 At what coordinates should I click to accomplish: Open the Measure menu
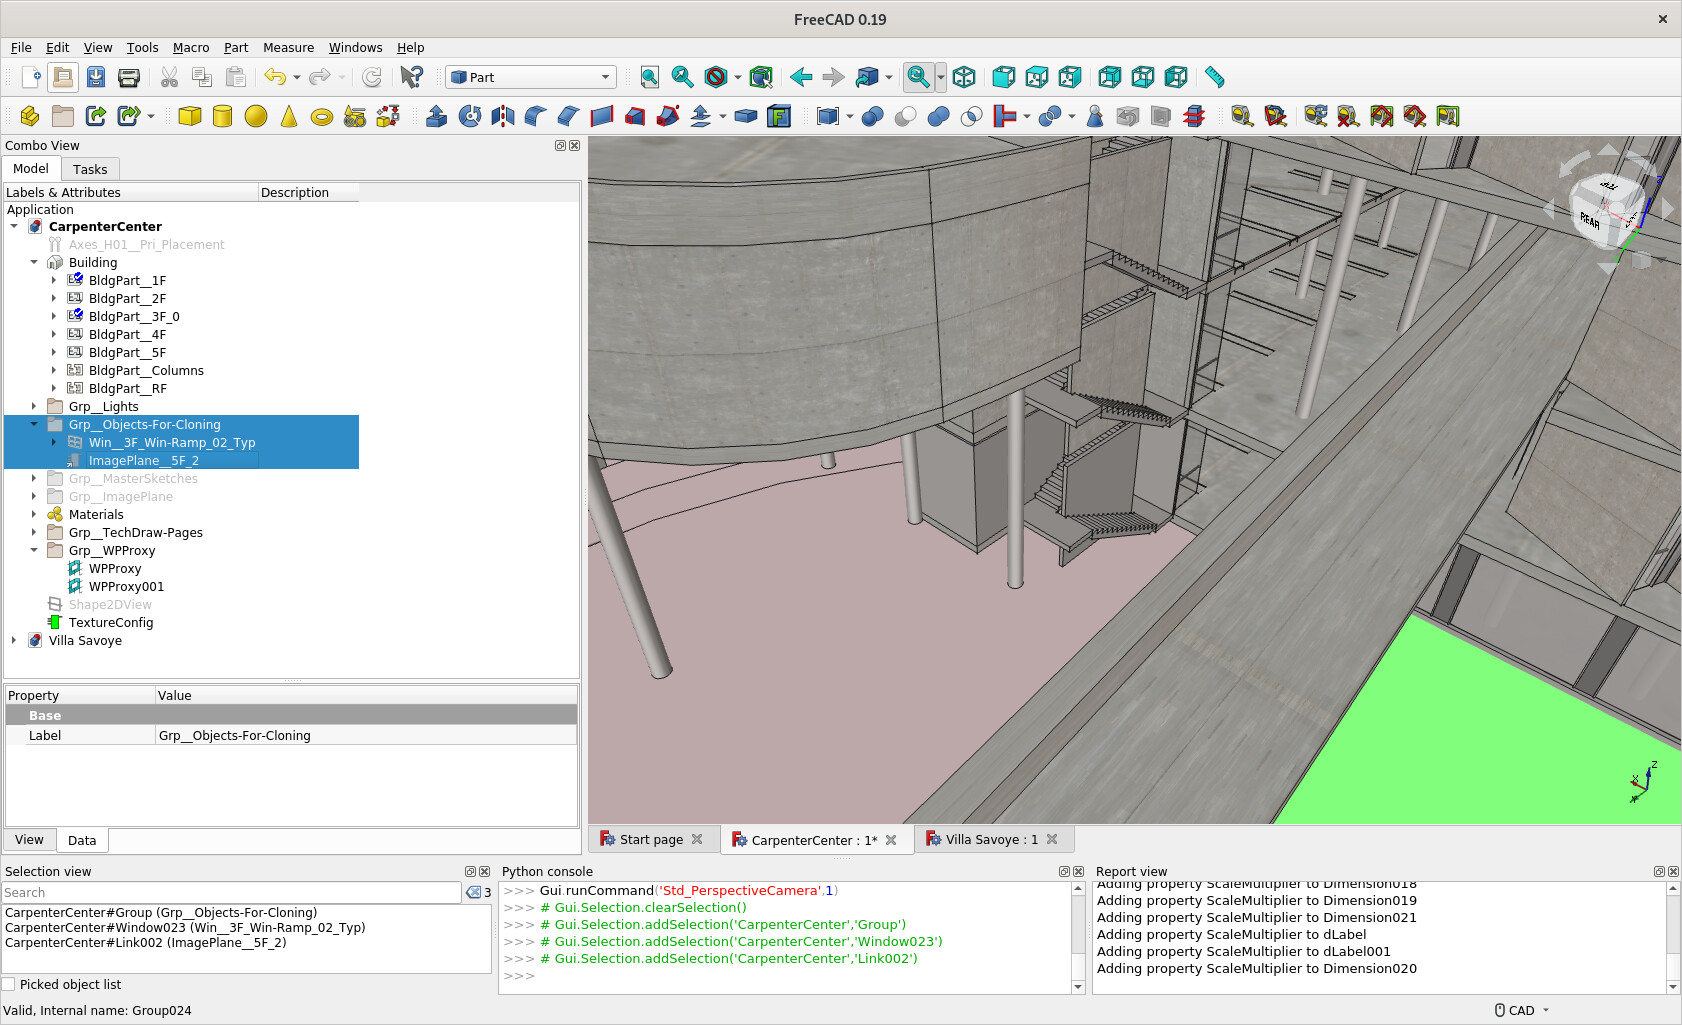288,47
